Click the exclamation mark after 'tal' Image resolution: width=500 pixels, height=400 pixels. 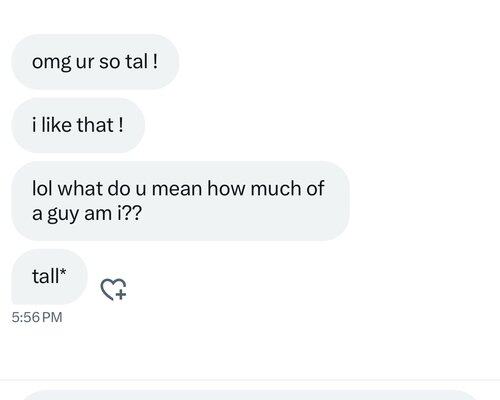click(155, 62)
